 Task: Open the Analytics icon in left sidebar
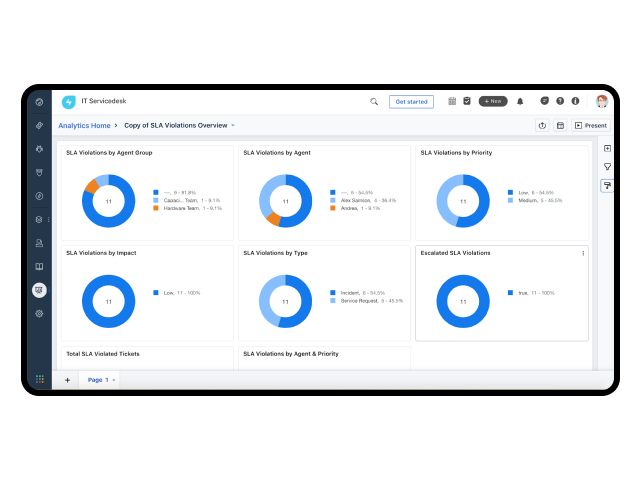click(x=39, y=290)
